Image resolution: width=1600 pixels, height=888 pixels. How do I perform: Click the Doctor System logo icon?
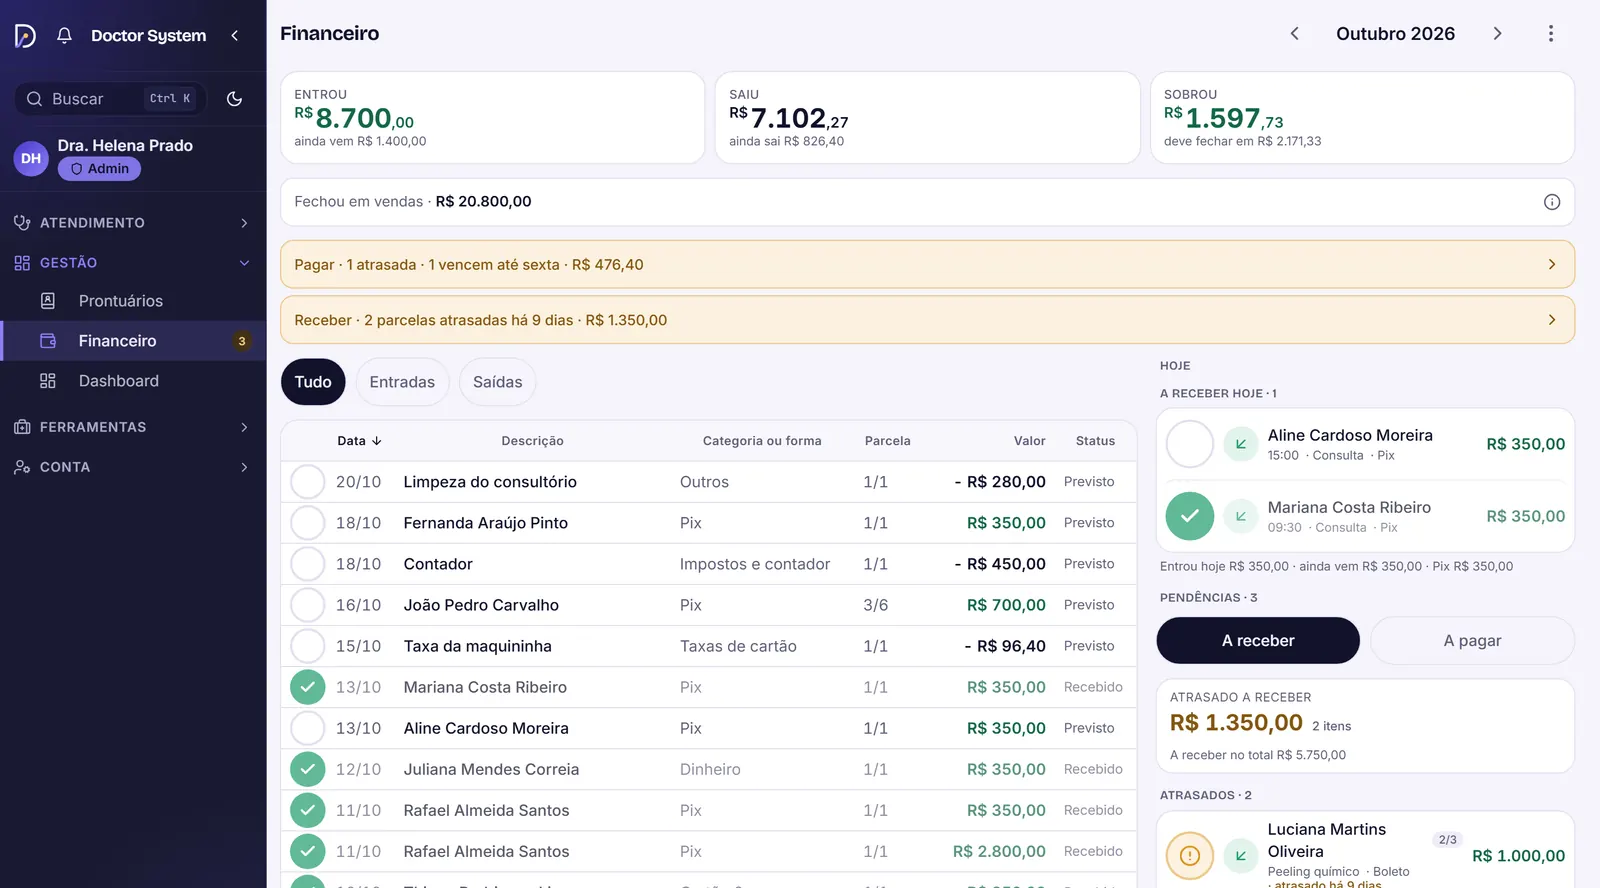tap(25, 36)
